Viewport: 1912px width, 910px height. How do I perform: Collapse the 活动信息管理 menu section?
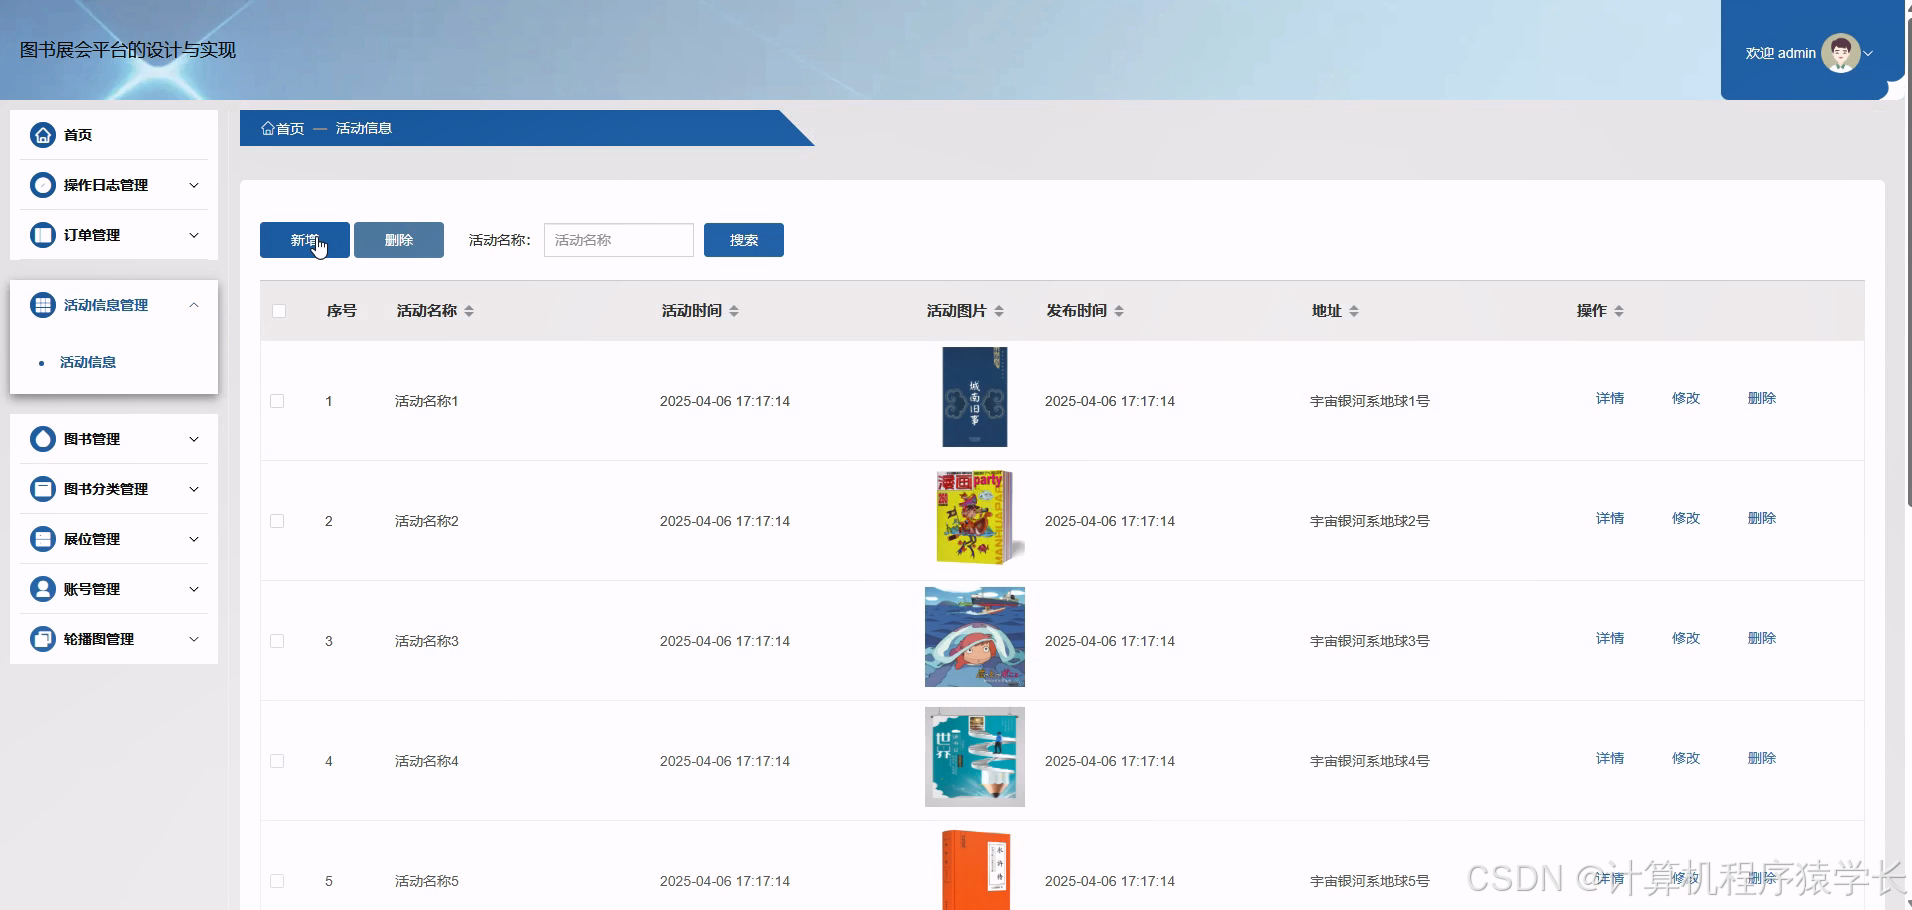pos(195,305)
